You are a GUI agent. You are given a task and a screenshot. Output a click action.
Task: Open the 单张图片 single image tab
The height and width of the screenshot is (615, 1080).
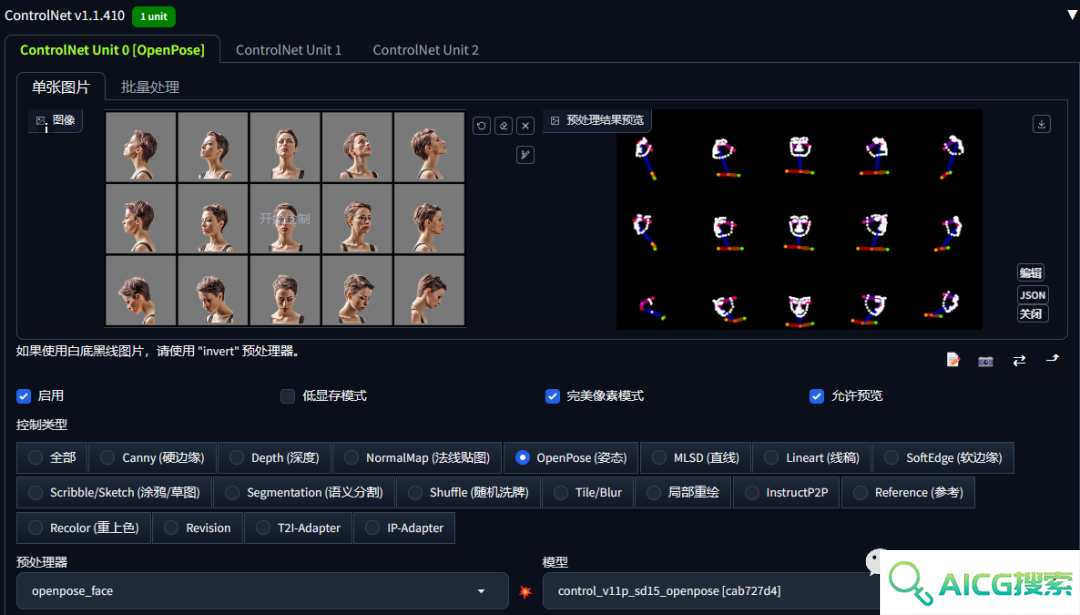(61, 87)
